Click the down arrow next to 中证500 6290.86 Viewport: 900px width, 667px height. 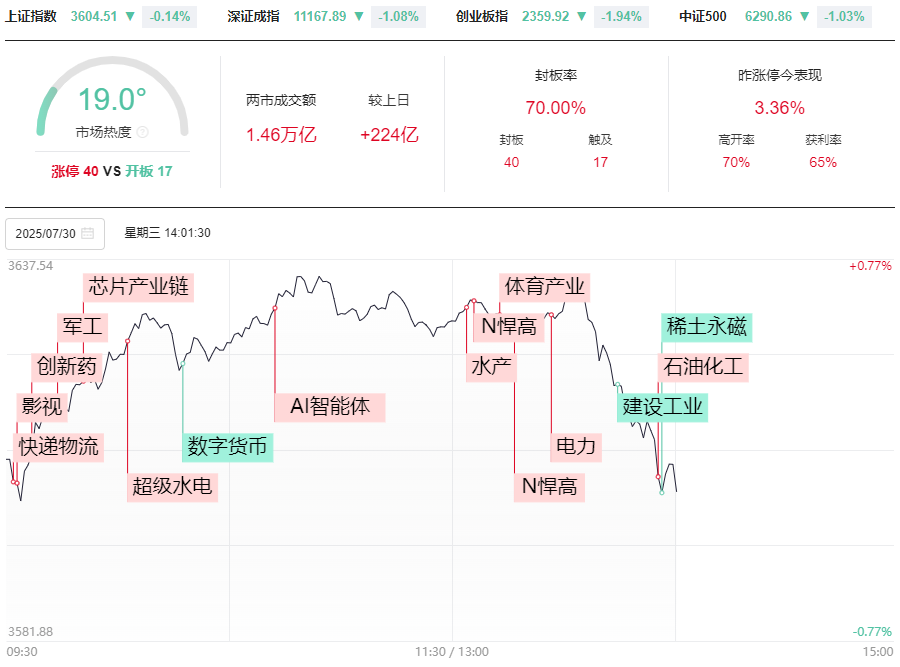coord(805,17)
